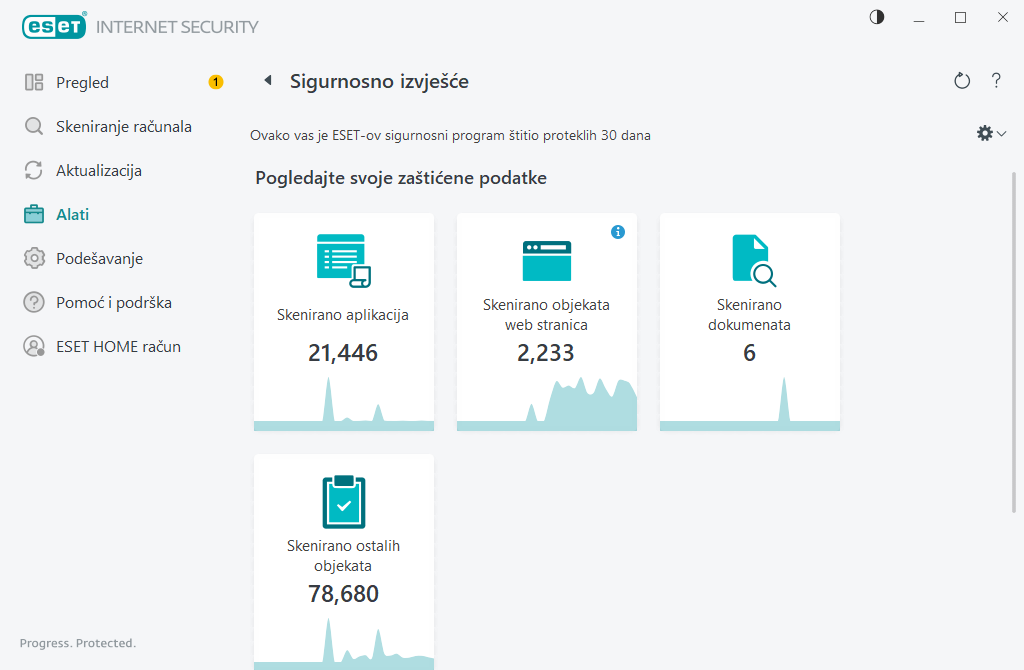Image resolution: width=1024 pixels, height=670 pixels.
Task: Click the protekla 30 dana description text
Action: pyautogui.click(x=450, y=135)
